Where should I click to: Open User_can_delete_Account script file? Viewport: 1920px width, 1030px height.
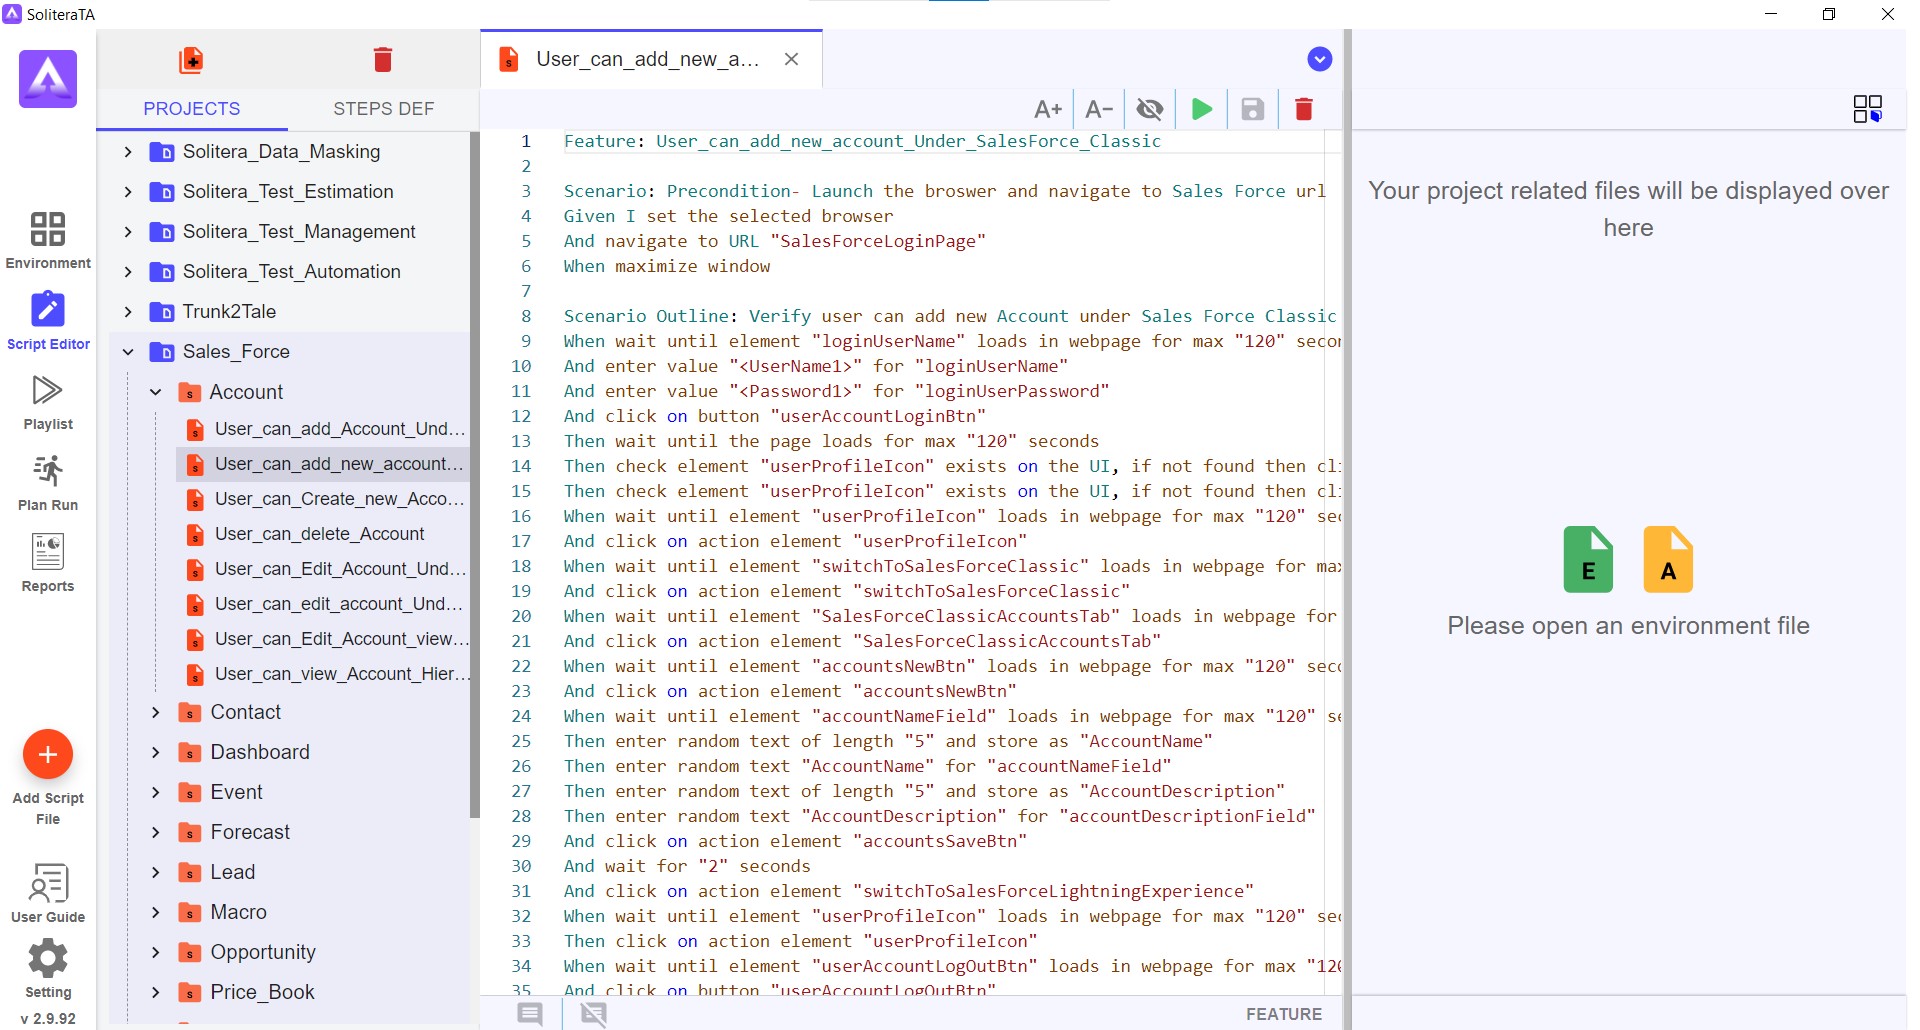[x=323, y=534]
